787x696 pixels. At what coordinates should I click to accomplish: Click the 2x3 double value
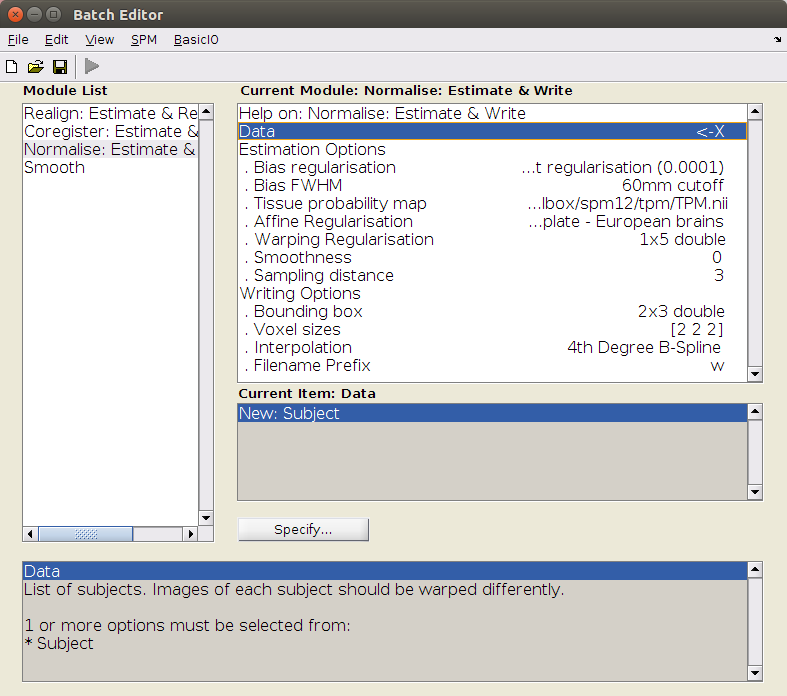[681, 312]
